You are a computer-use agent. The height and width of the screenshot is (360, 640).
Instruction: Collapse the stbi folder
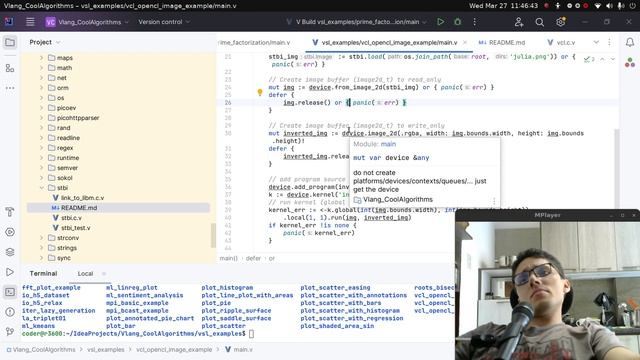tap(41, 188)
